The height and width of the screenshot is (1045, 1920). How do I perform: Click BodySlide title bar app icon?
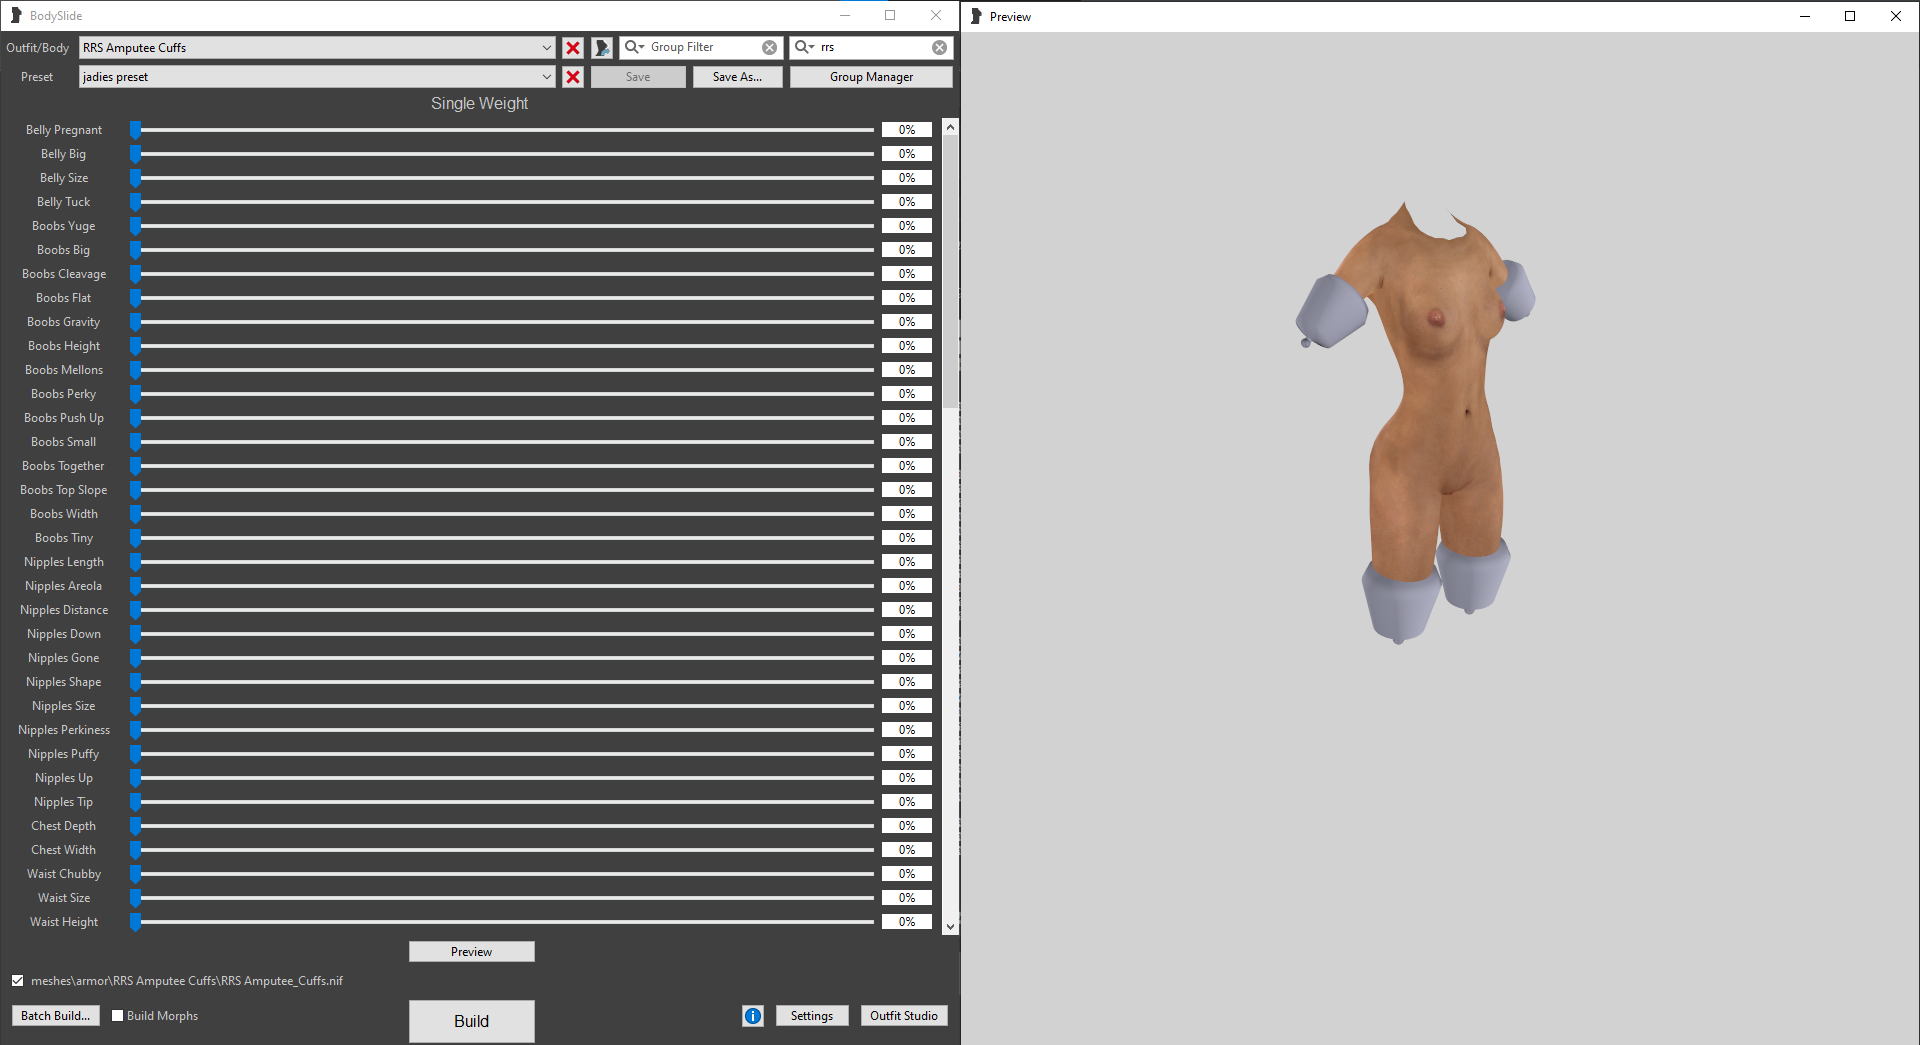[16, 15]
